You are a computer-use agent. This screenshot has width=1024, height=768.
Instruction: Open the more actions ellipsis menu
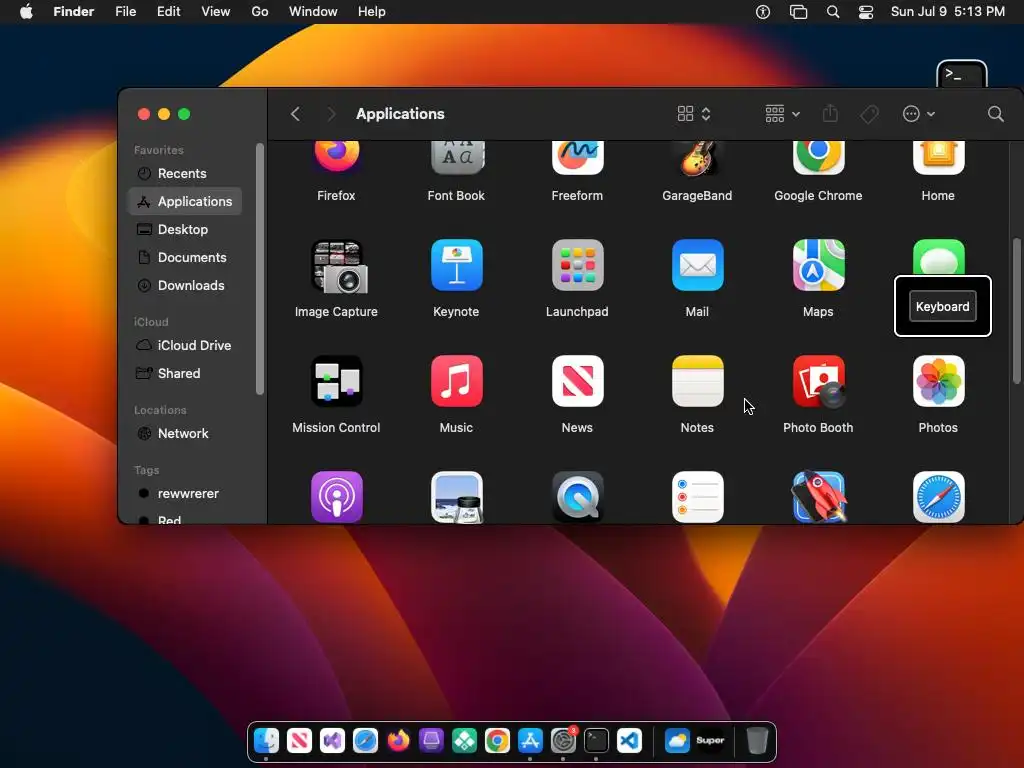pyautogui.click(x=918, y=114)
